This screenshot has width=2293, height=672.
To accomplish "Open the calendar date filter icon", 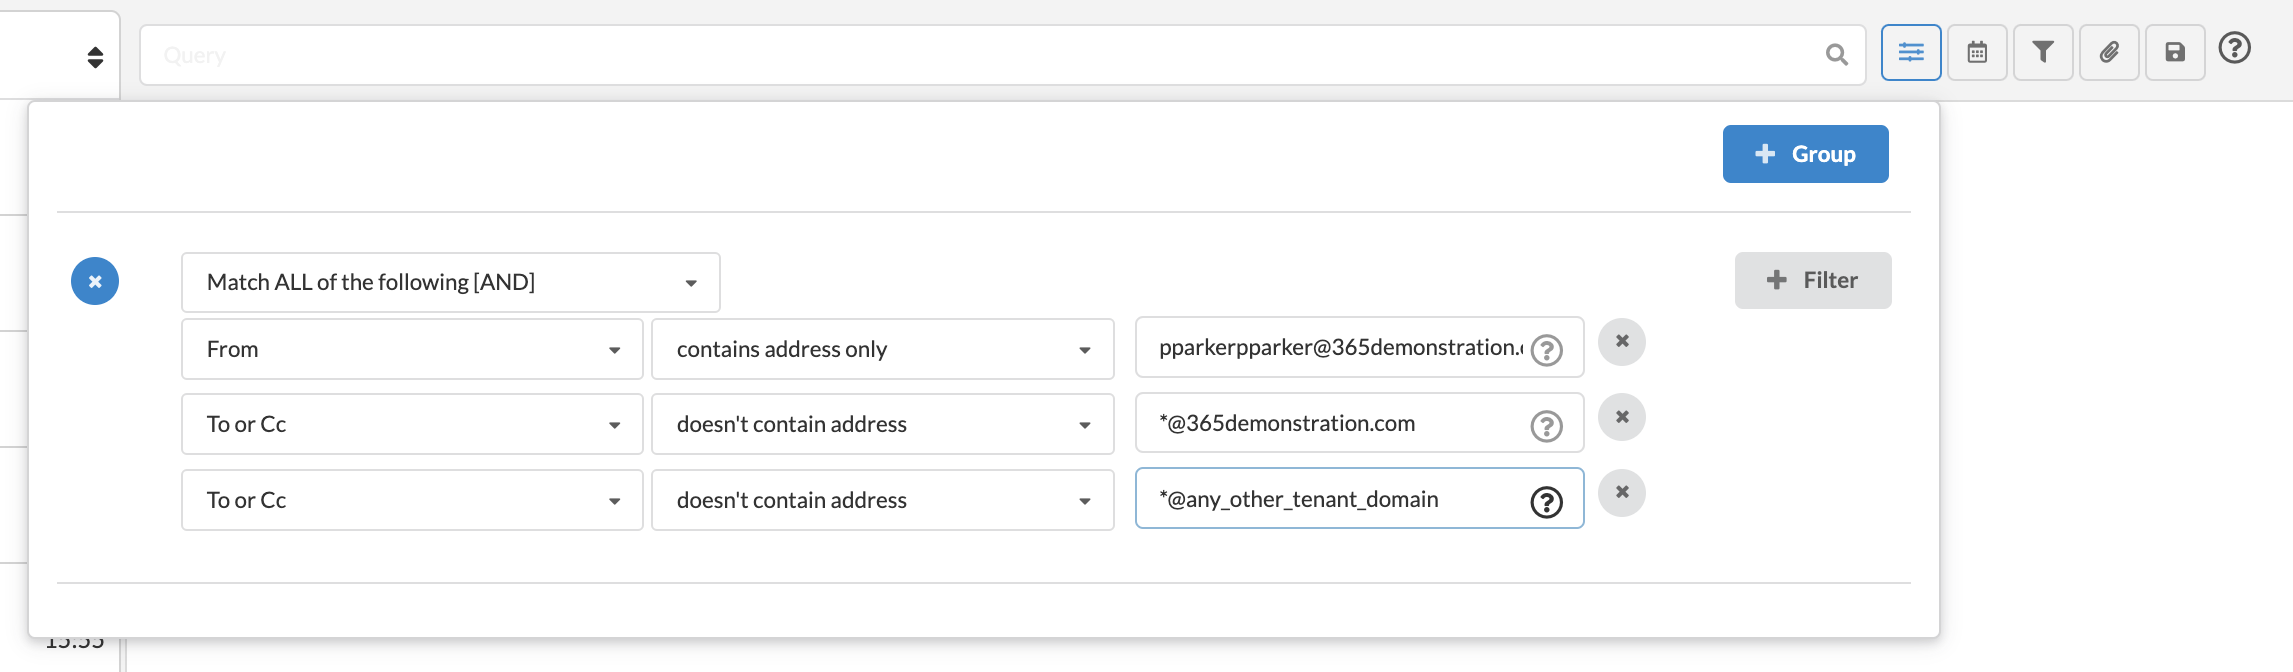I will tap(1977, 52).
